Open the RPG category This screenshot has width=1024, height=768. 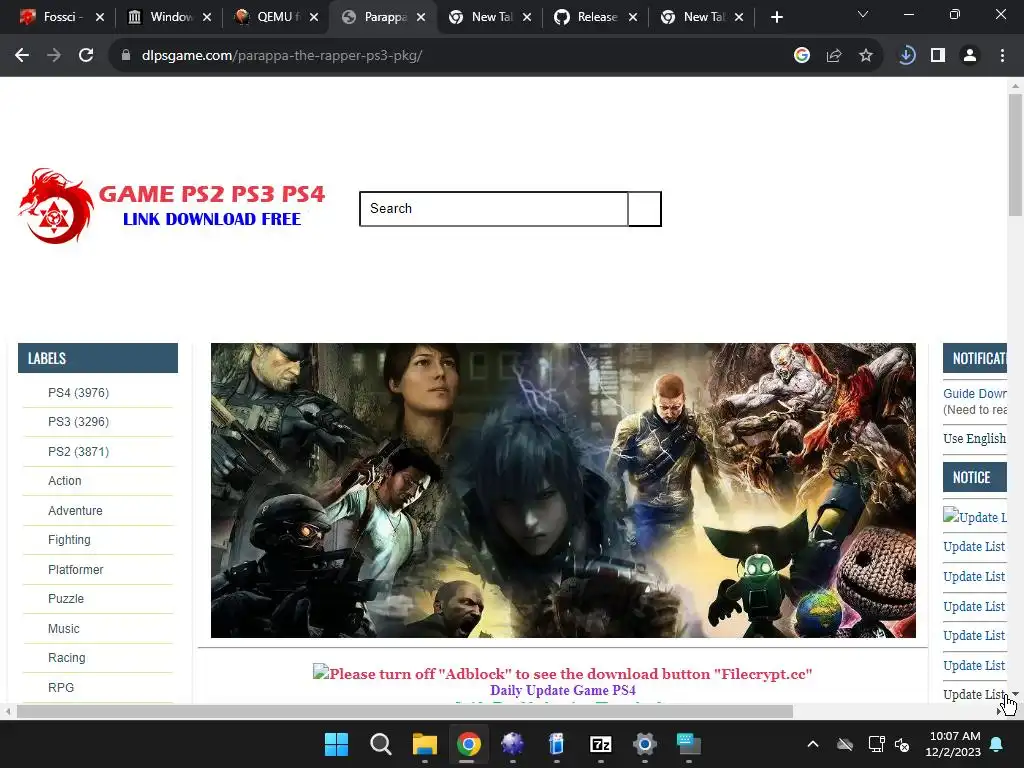click(x=61, y=687)
